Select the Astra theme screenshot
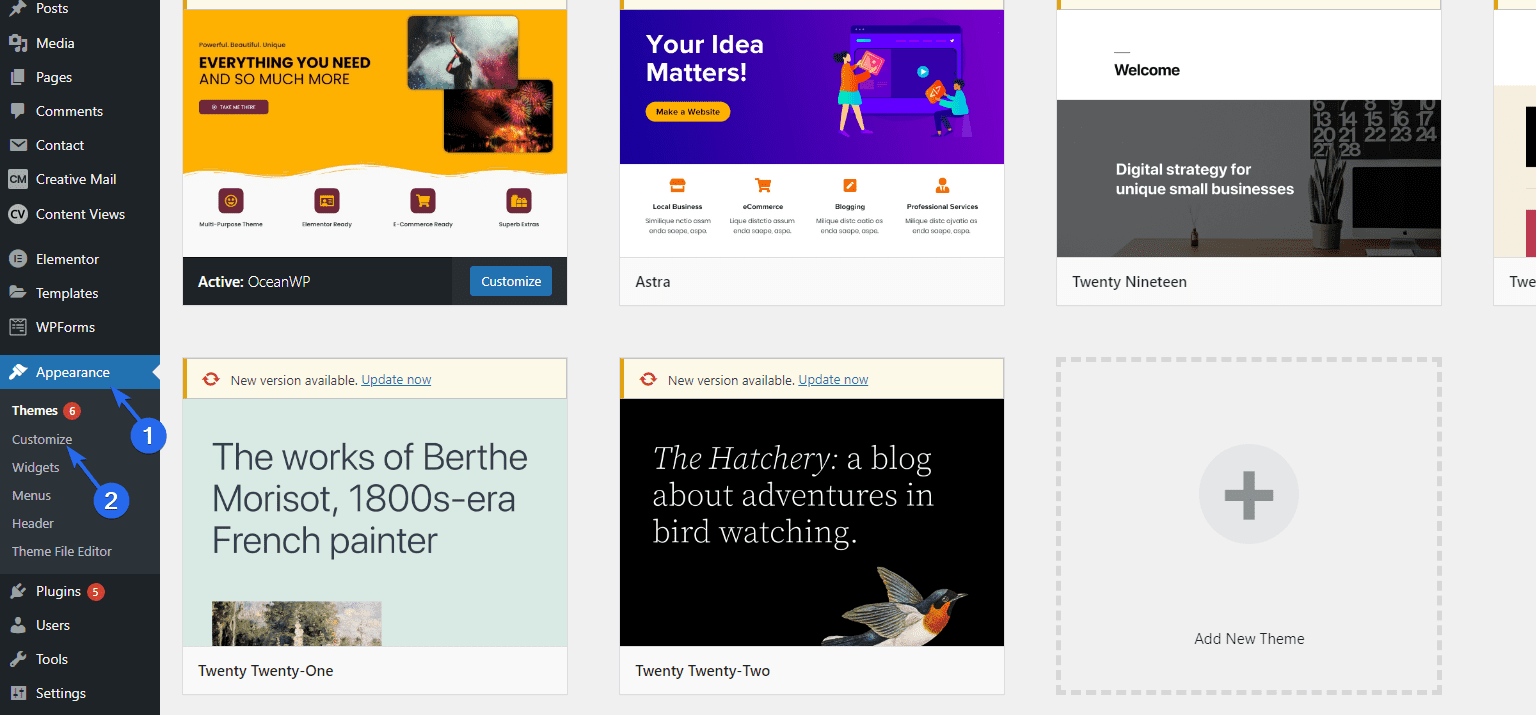Screen dimensions: 1536x715 click(x=812, y=133)
